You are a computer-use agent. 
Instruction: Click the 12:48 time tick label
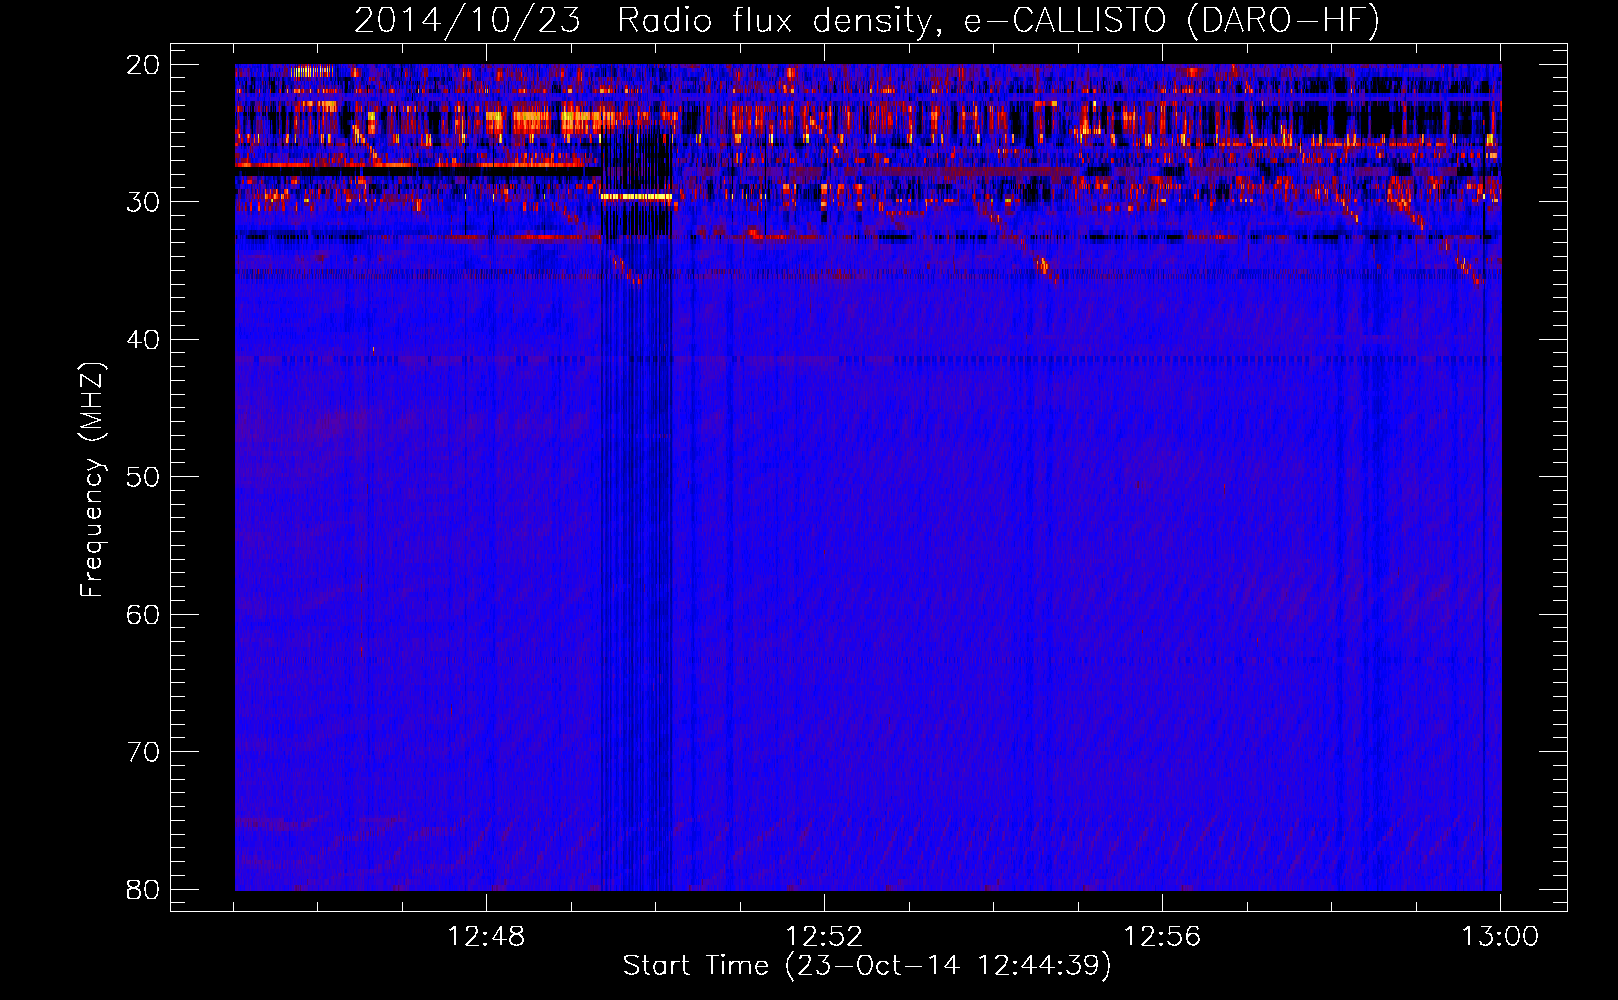coord(486,937)
